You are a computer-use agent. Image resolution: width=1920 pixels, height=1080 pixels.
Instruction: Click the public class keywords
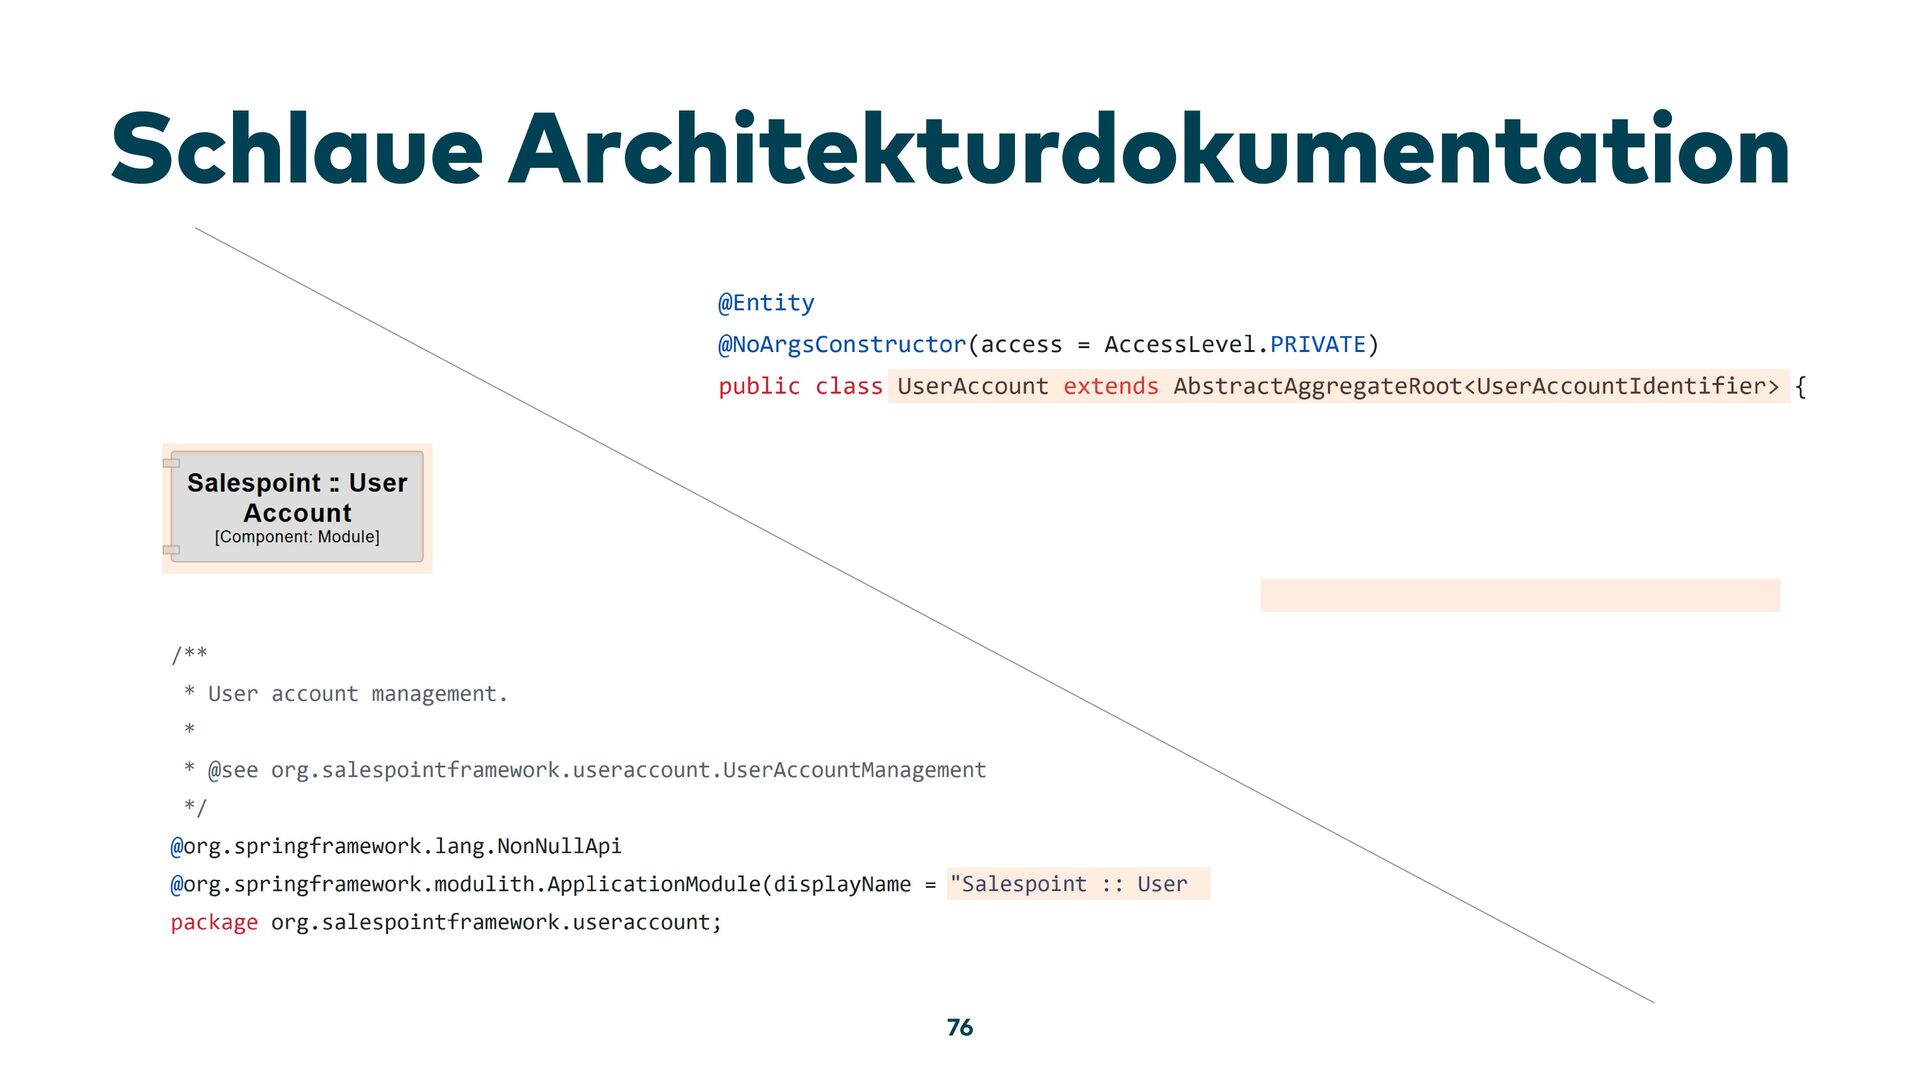click(x=800, y=386)
